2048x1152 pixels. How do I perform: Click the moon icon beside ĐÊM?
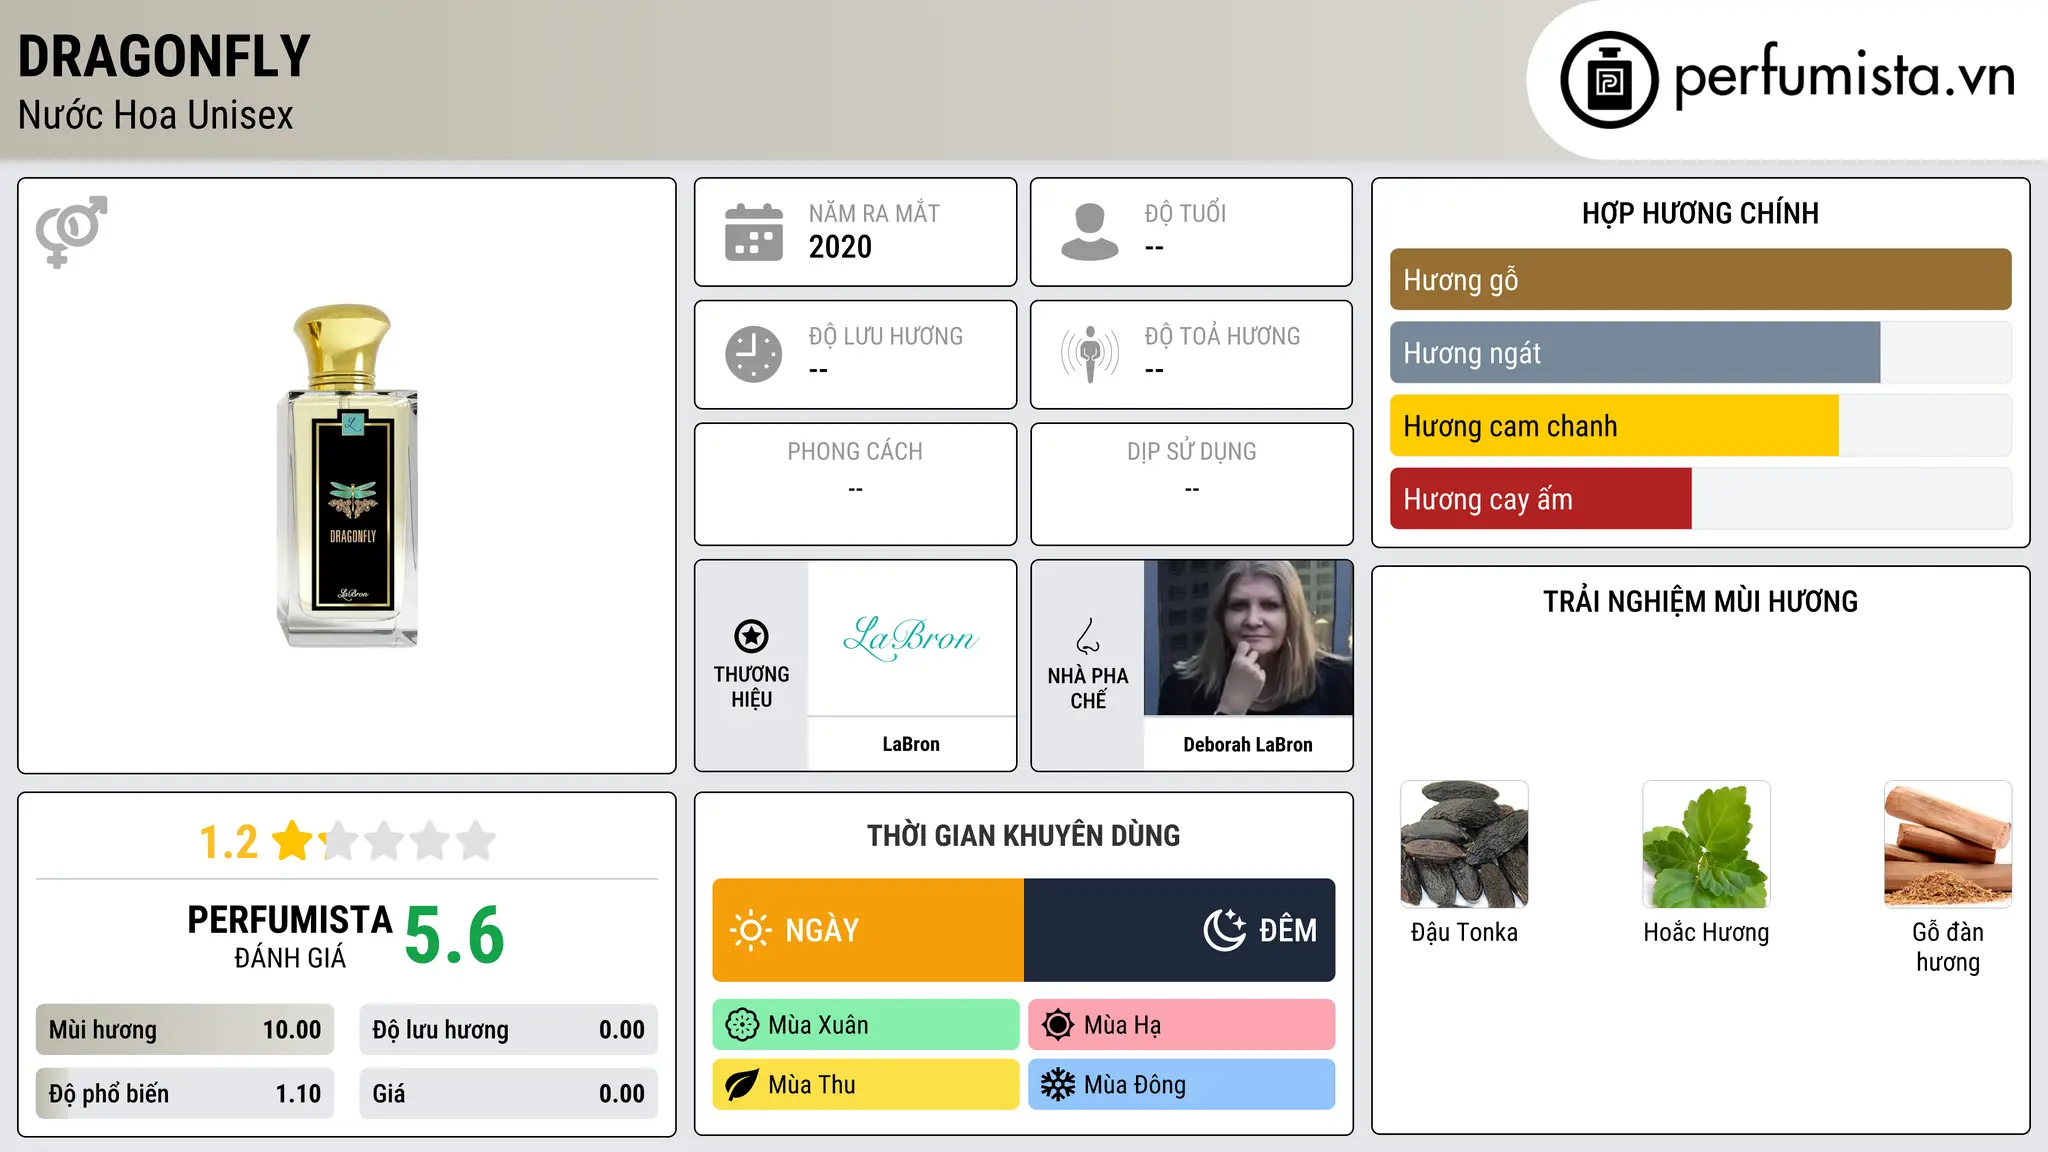(x=1225, y=930)
